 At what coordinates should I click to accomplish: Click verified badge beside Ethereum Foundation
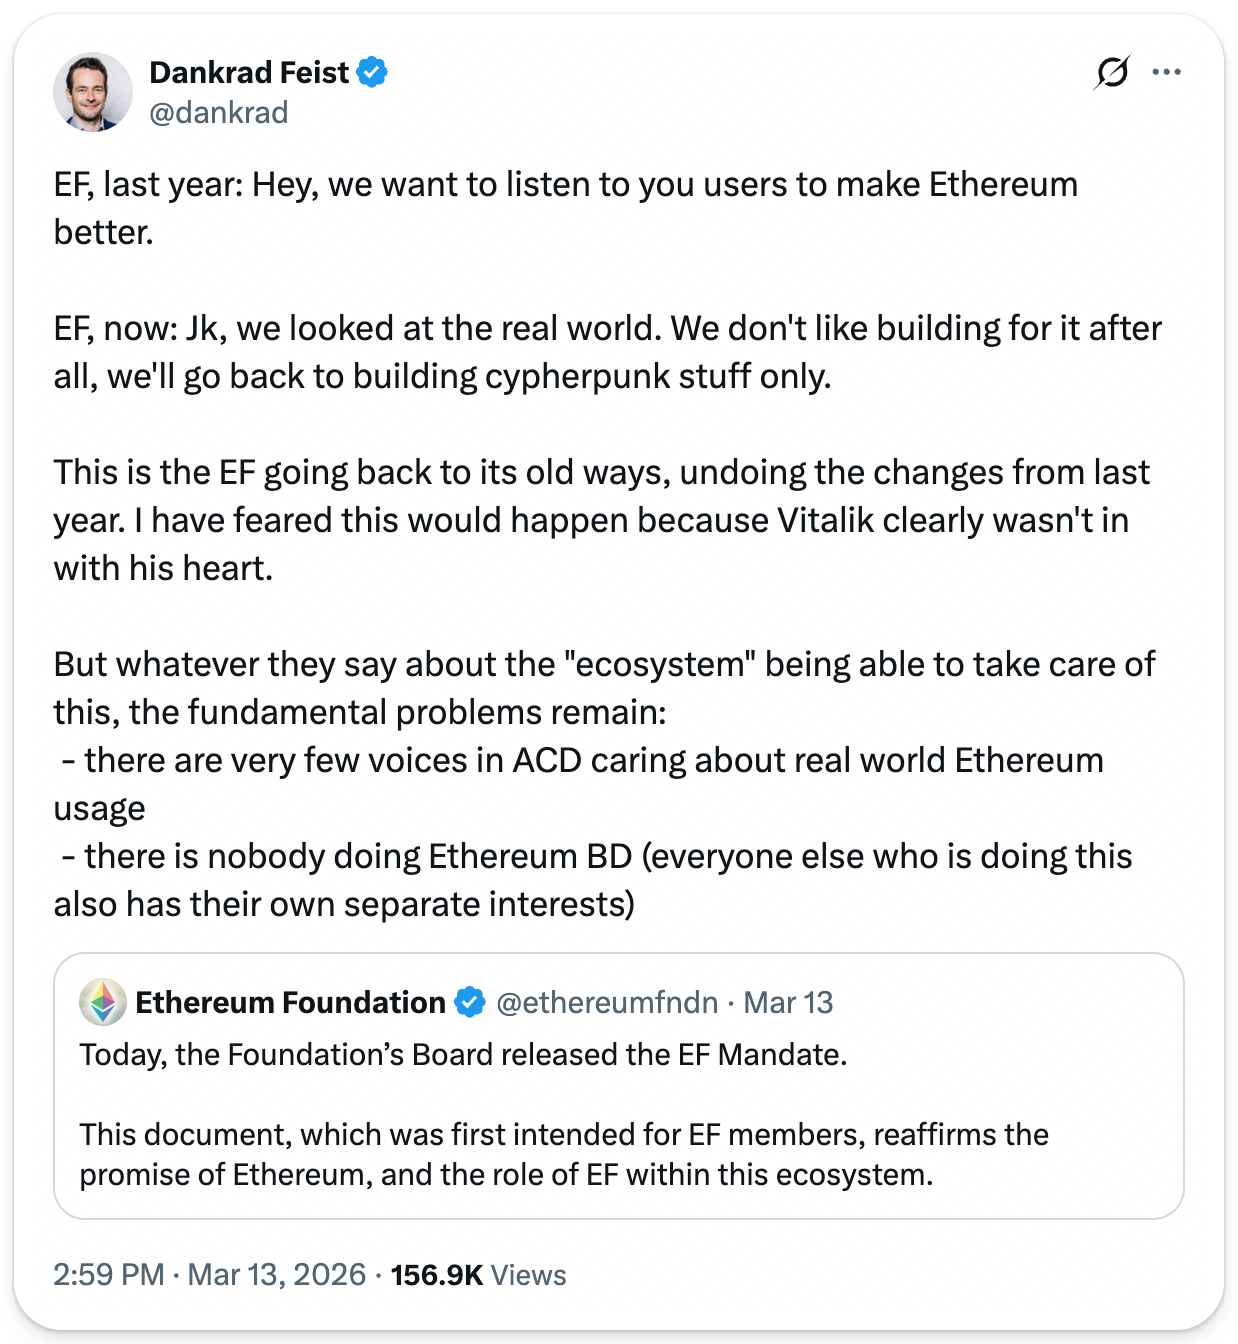(470, 1002)
